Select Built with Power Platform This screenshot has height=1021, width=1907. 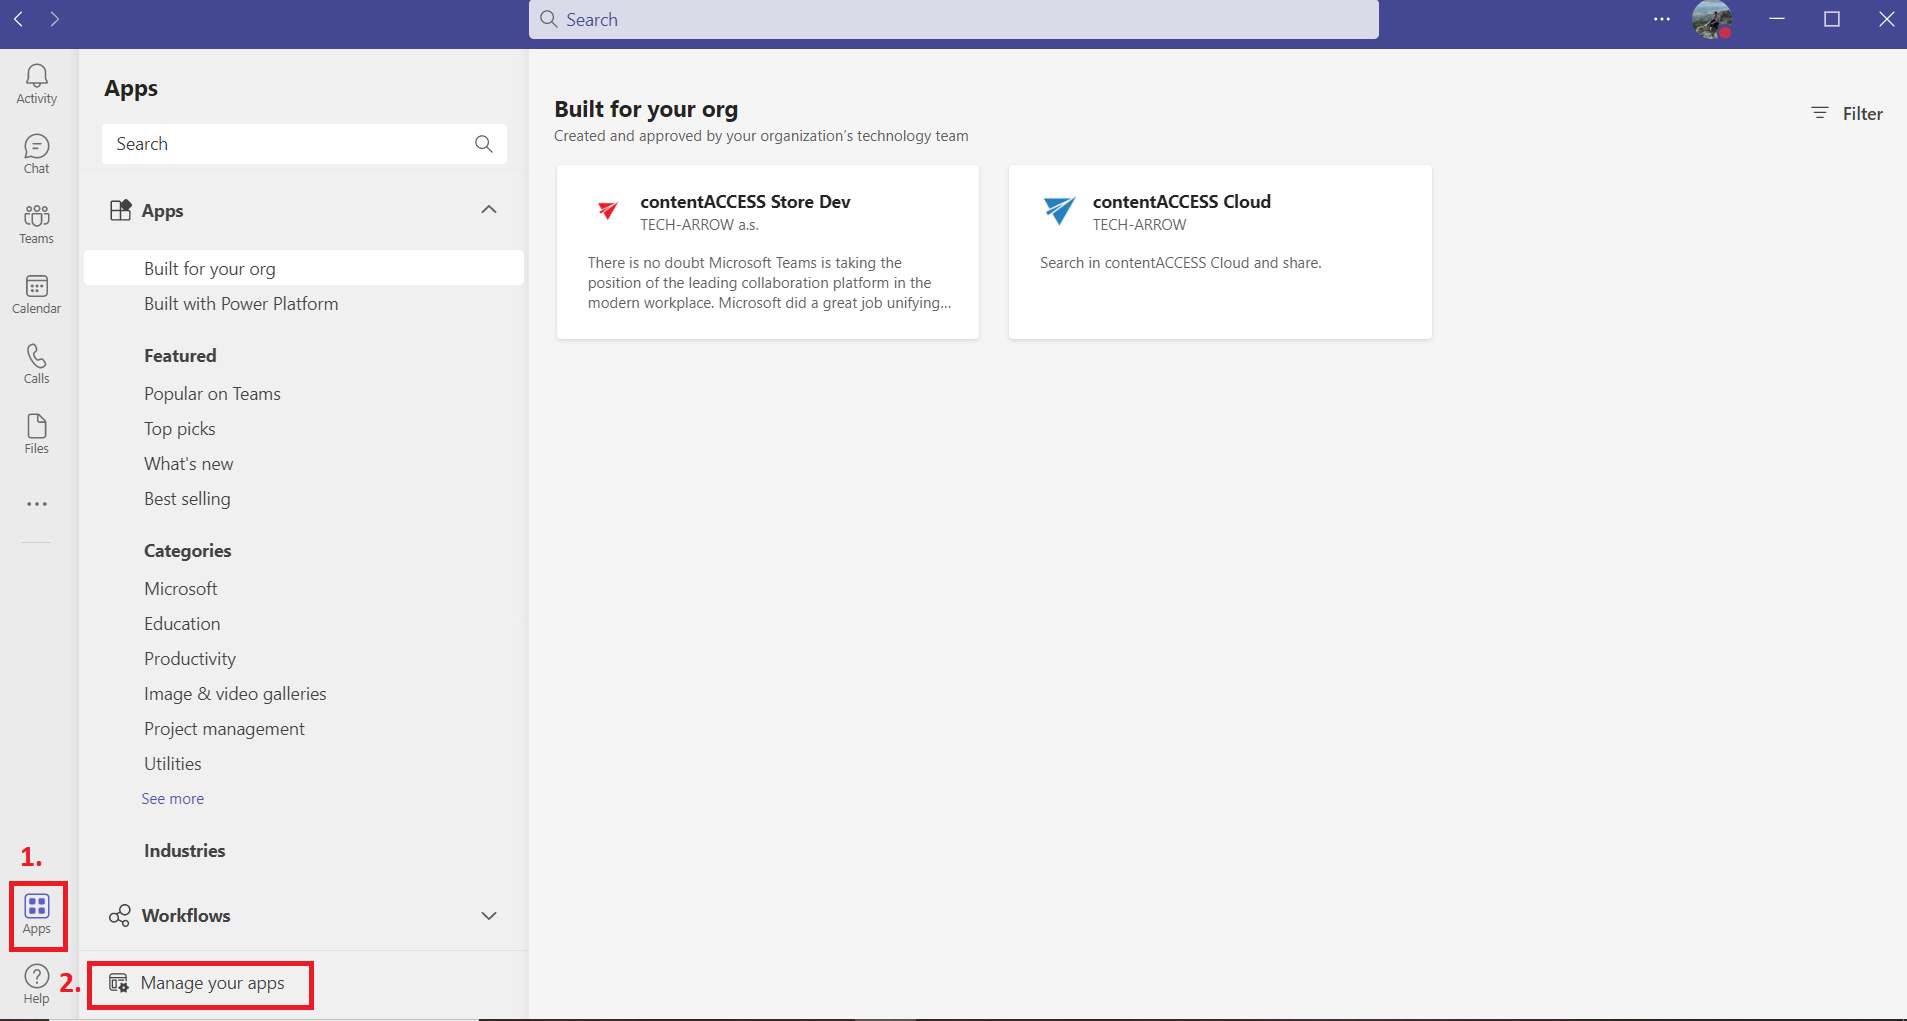point(241,304)
